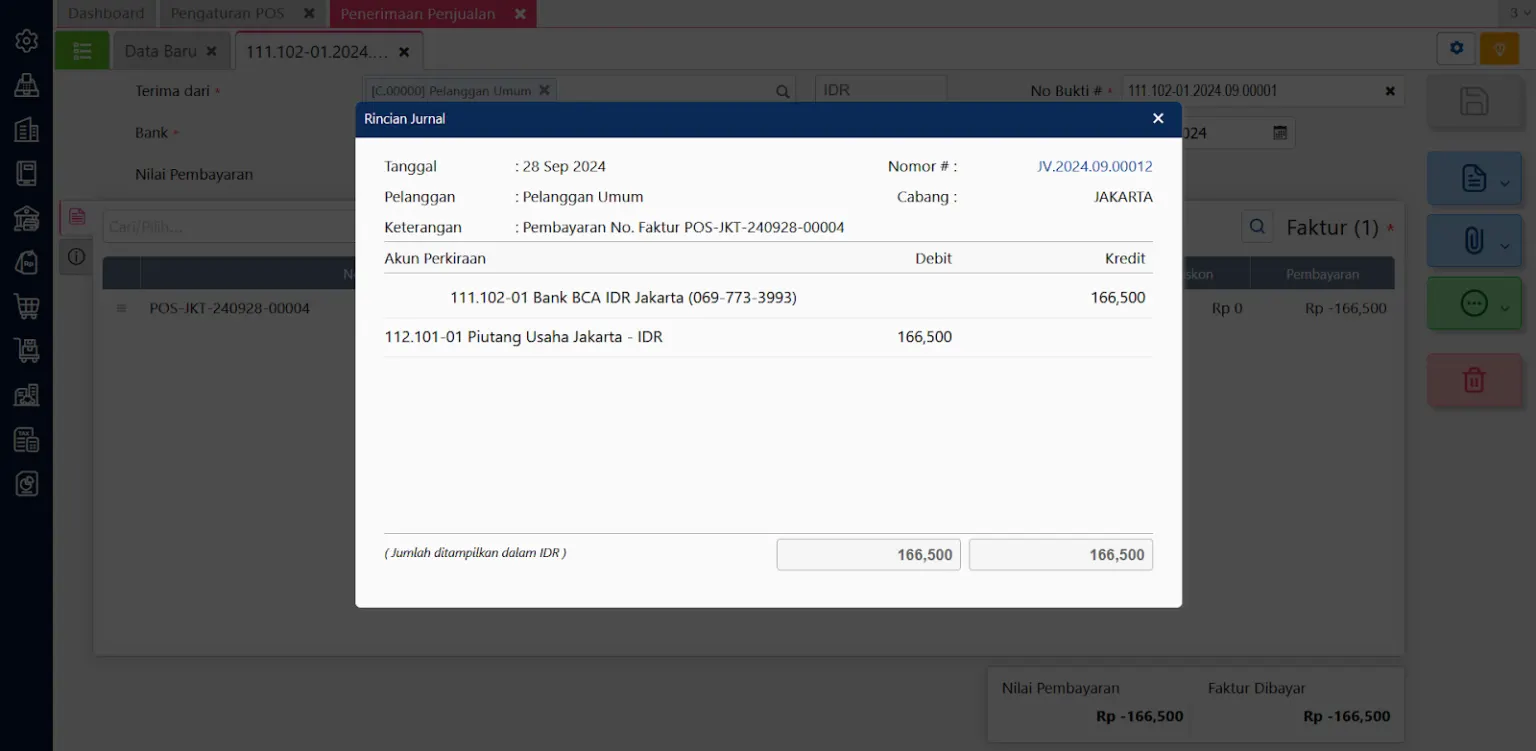Open the shopping cart purchase module icon

point(27,306)
